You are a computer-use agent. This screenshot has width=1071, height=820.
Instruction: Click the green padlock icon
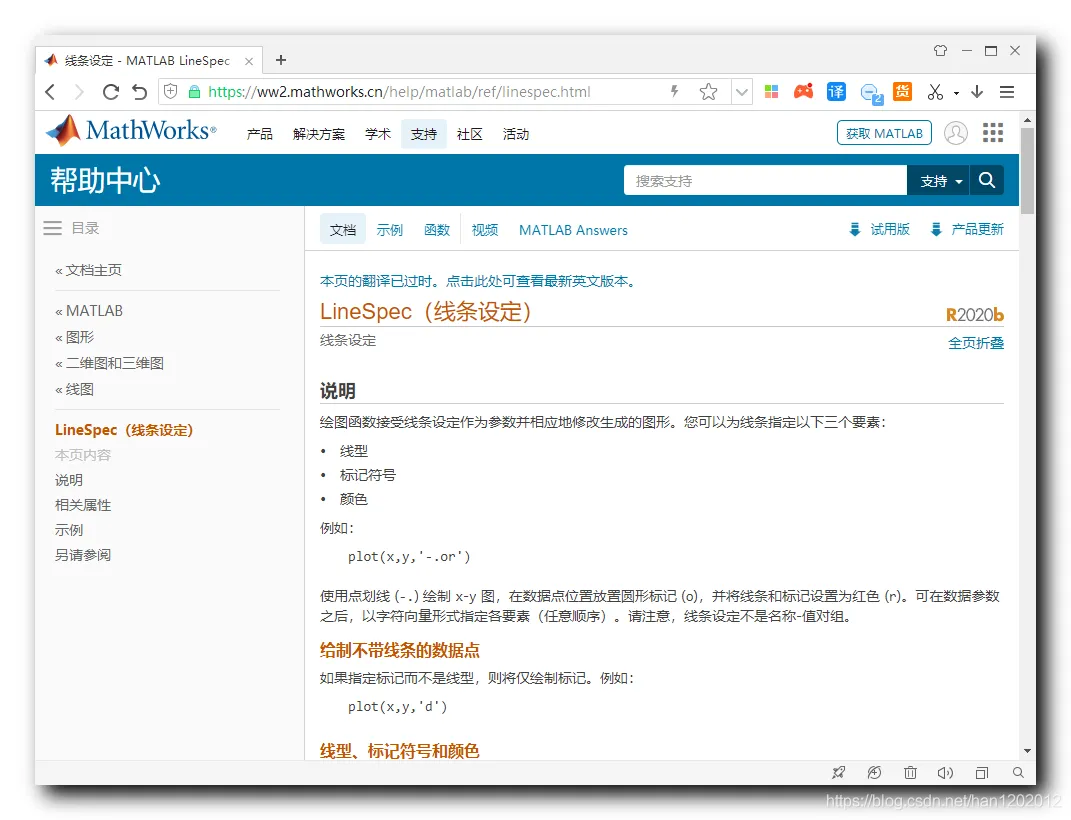tap(194, 91)
